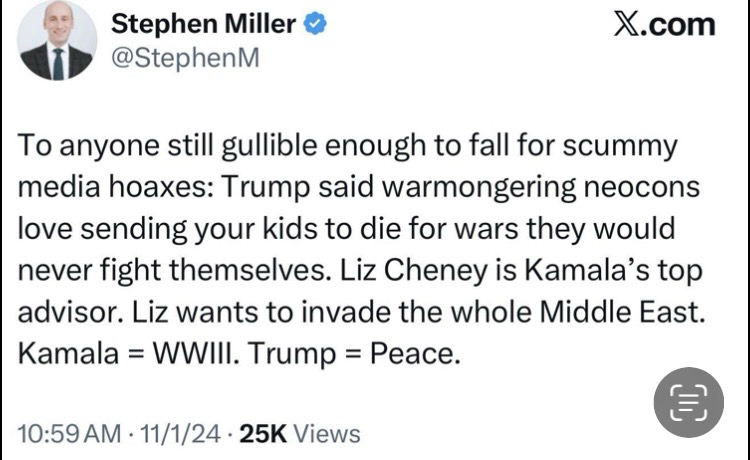The width and height of the screenshot is (750, 460).
Task: Open the @StephenM handle link
Action: (x=184, y=59)
